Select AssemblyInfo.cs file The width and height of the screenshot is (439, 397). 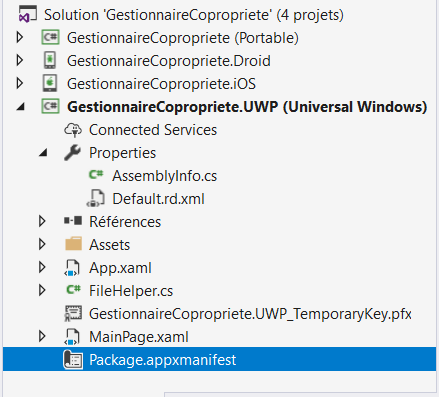(164, 176)
